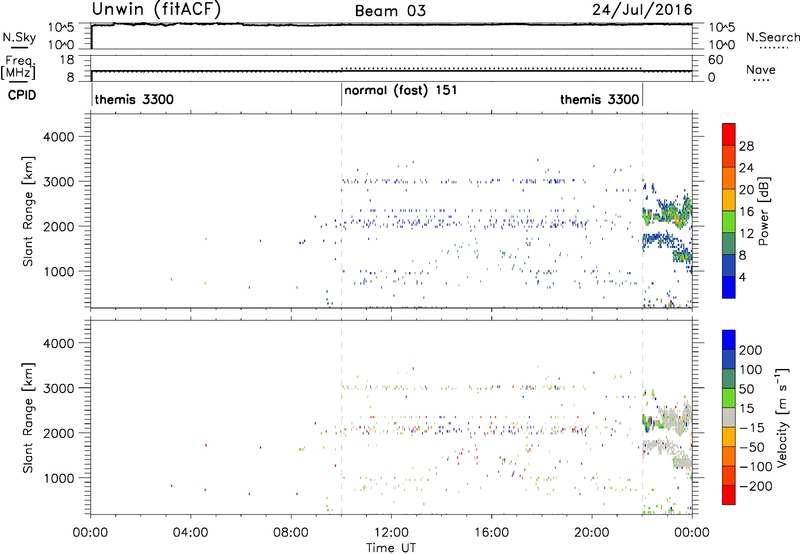Screen dimensions: 800x554
Task: Click the '200' label on the velocity colorbar
Action: pos(751,350)
